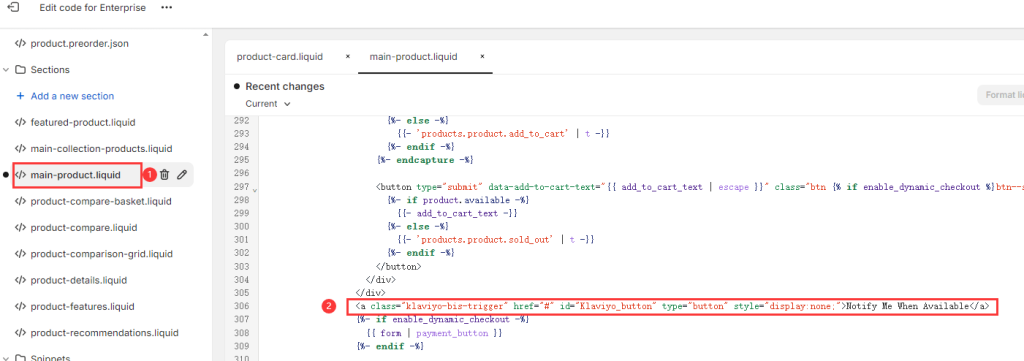The height and width of the screenshot is (361, 1024).
Task: Open featured-product.liquid file
Action: (83, 122)
